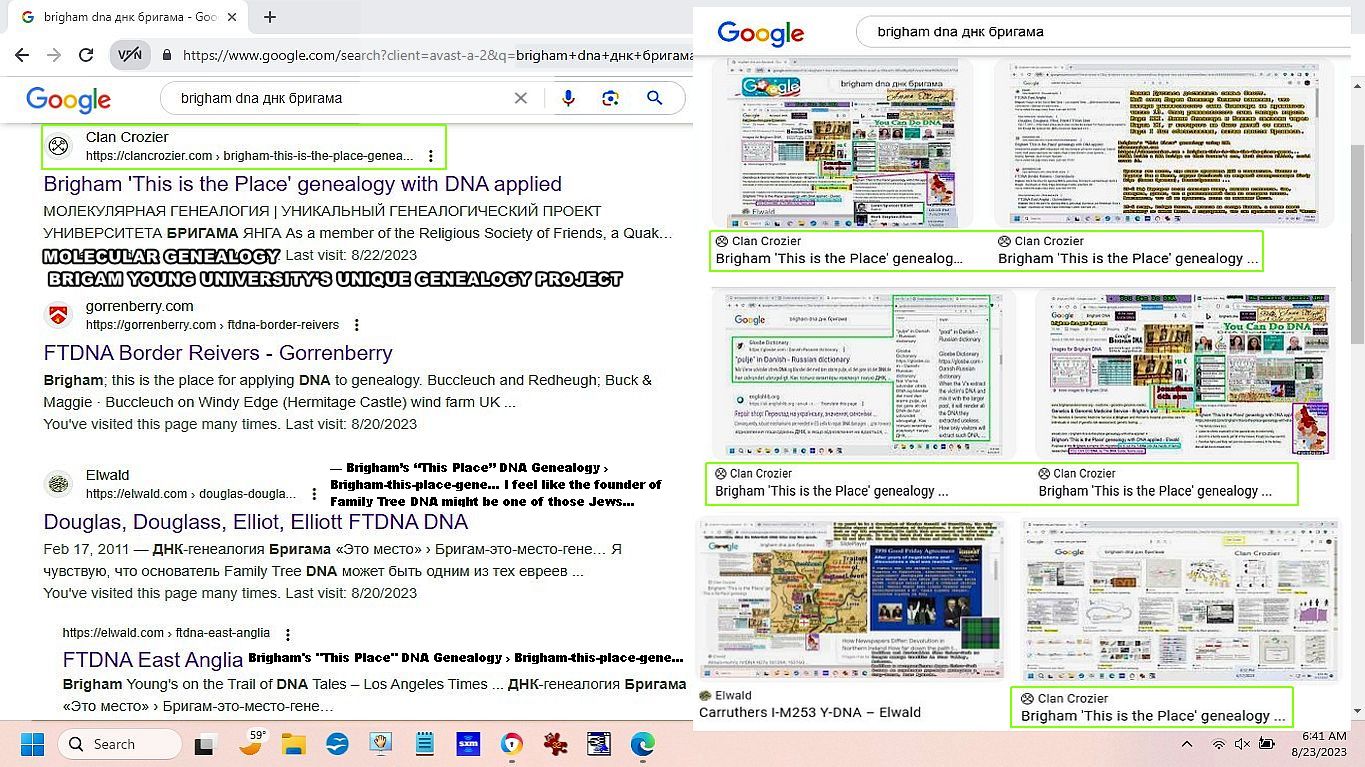The height and width of the screenshot is (767, 1365).
Task: Show hidden icons in system tray
Action: 1187,744
